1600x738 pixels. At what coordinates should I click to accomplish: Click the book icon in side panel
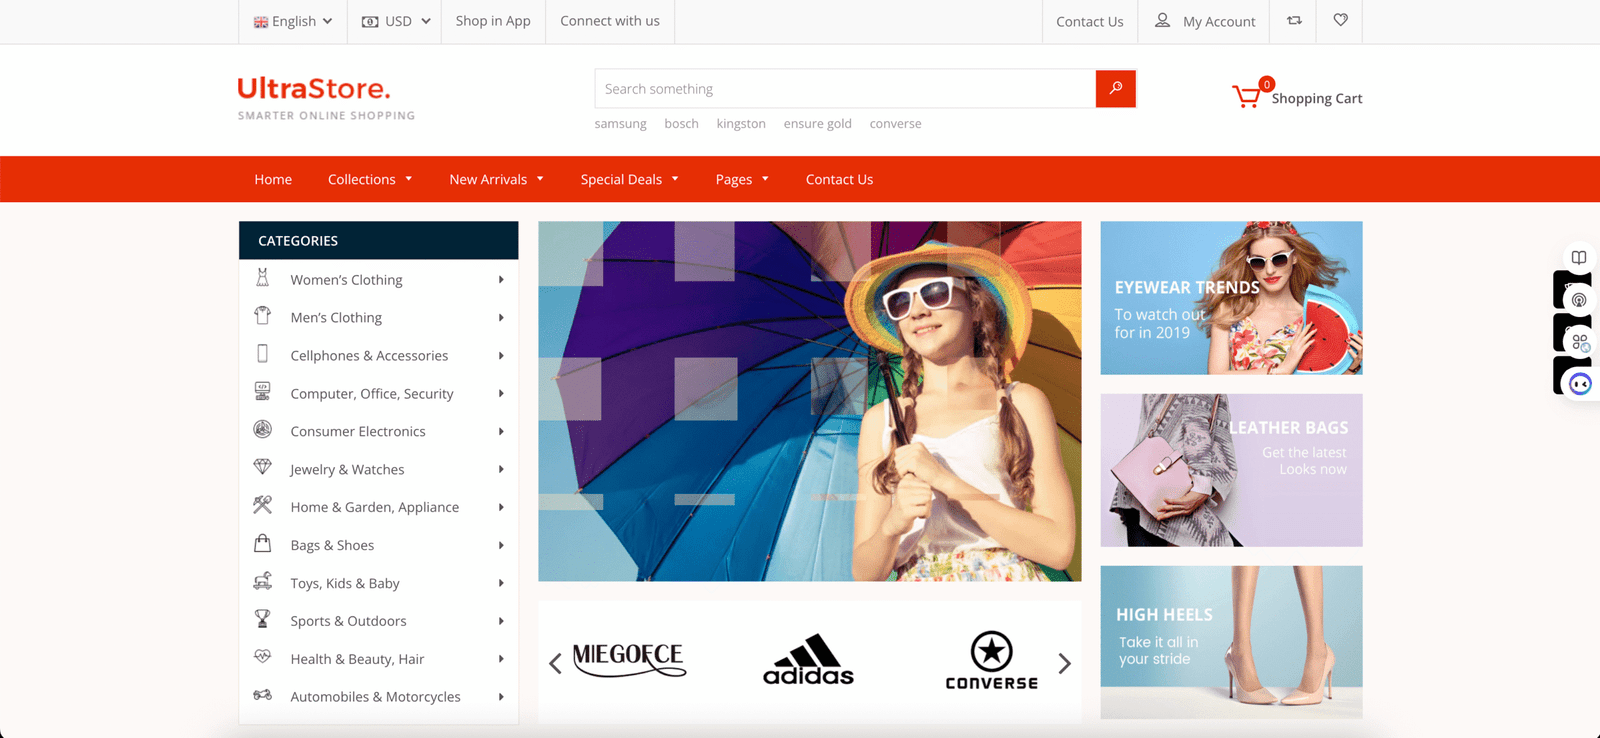click(1578, 257)
